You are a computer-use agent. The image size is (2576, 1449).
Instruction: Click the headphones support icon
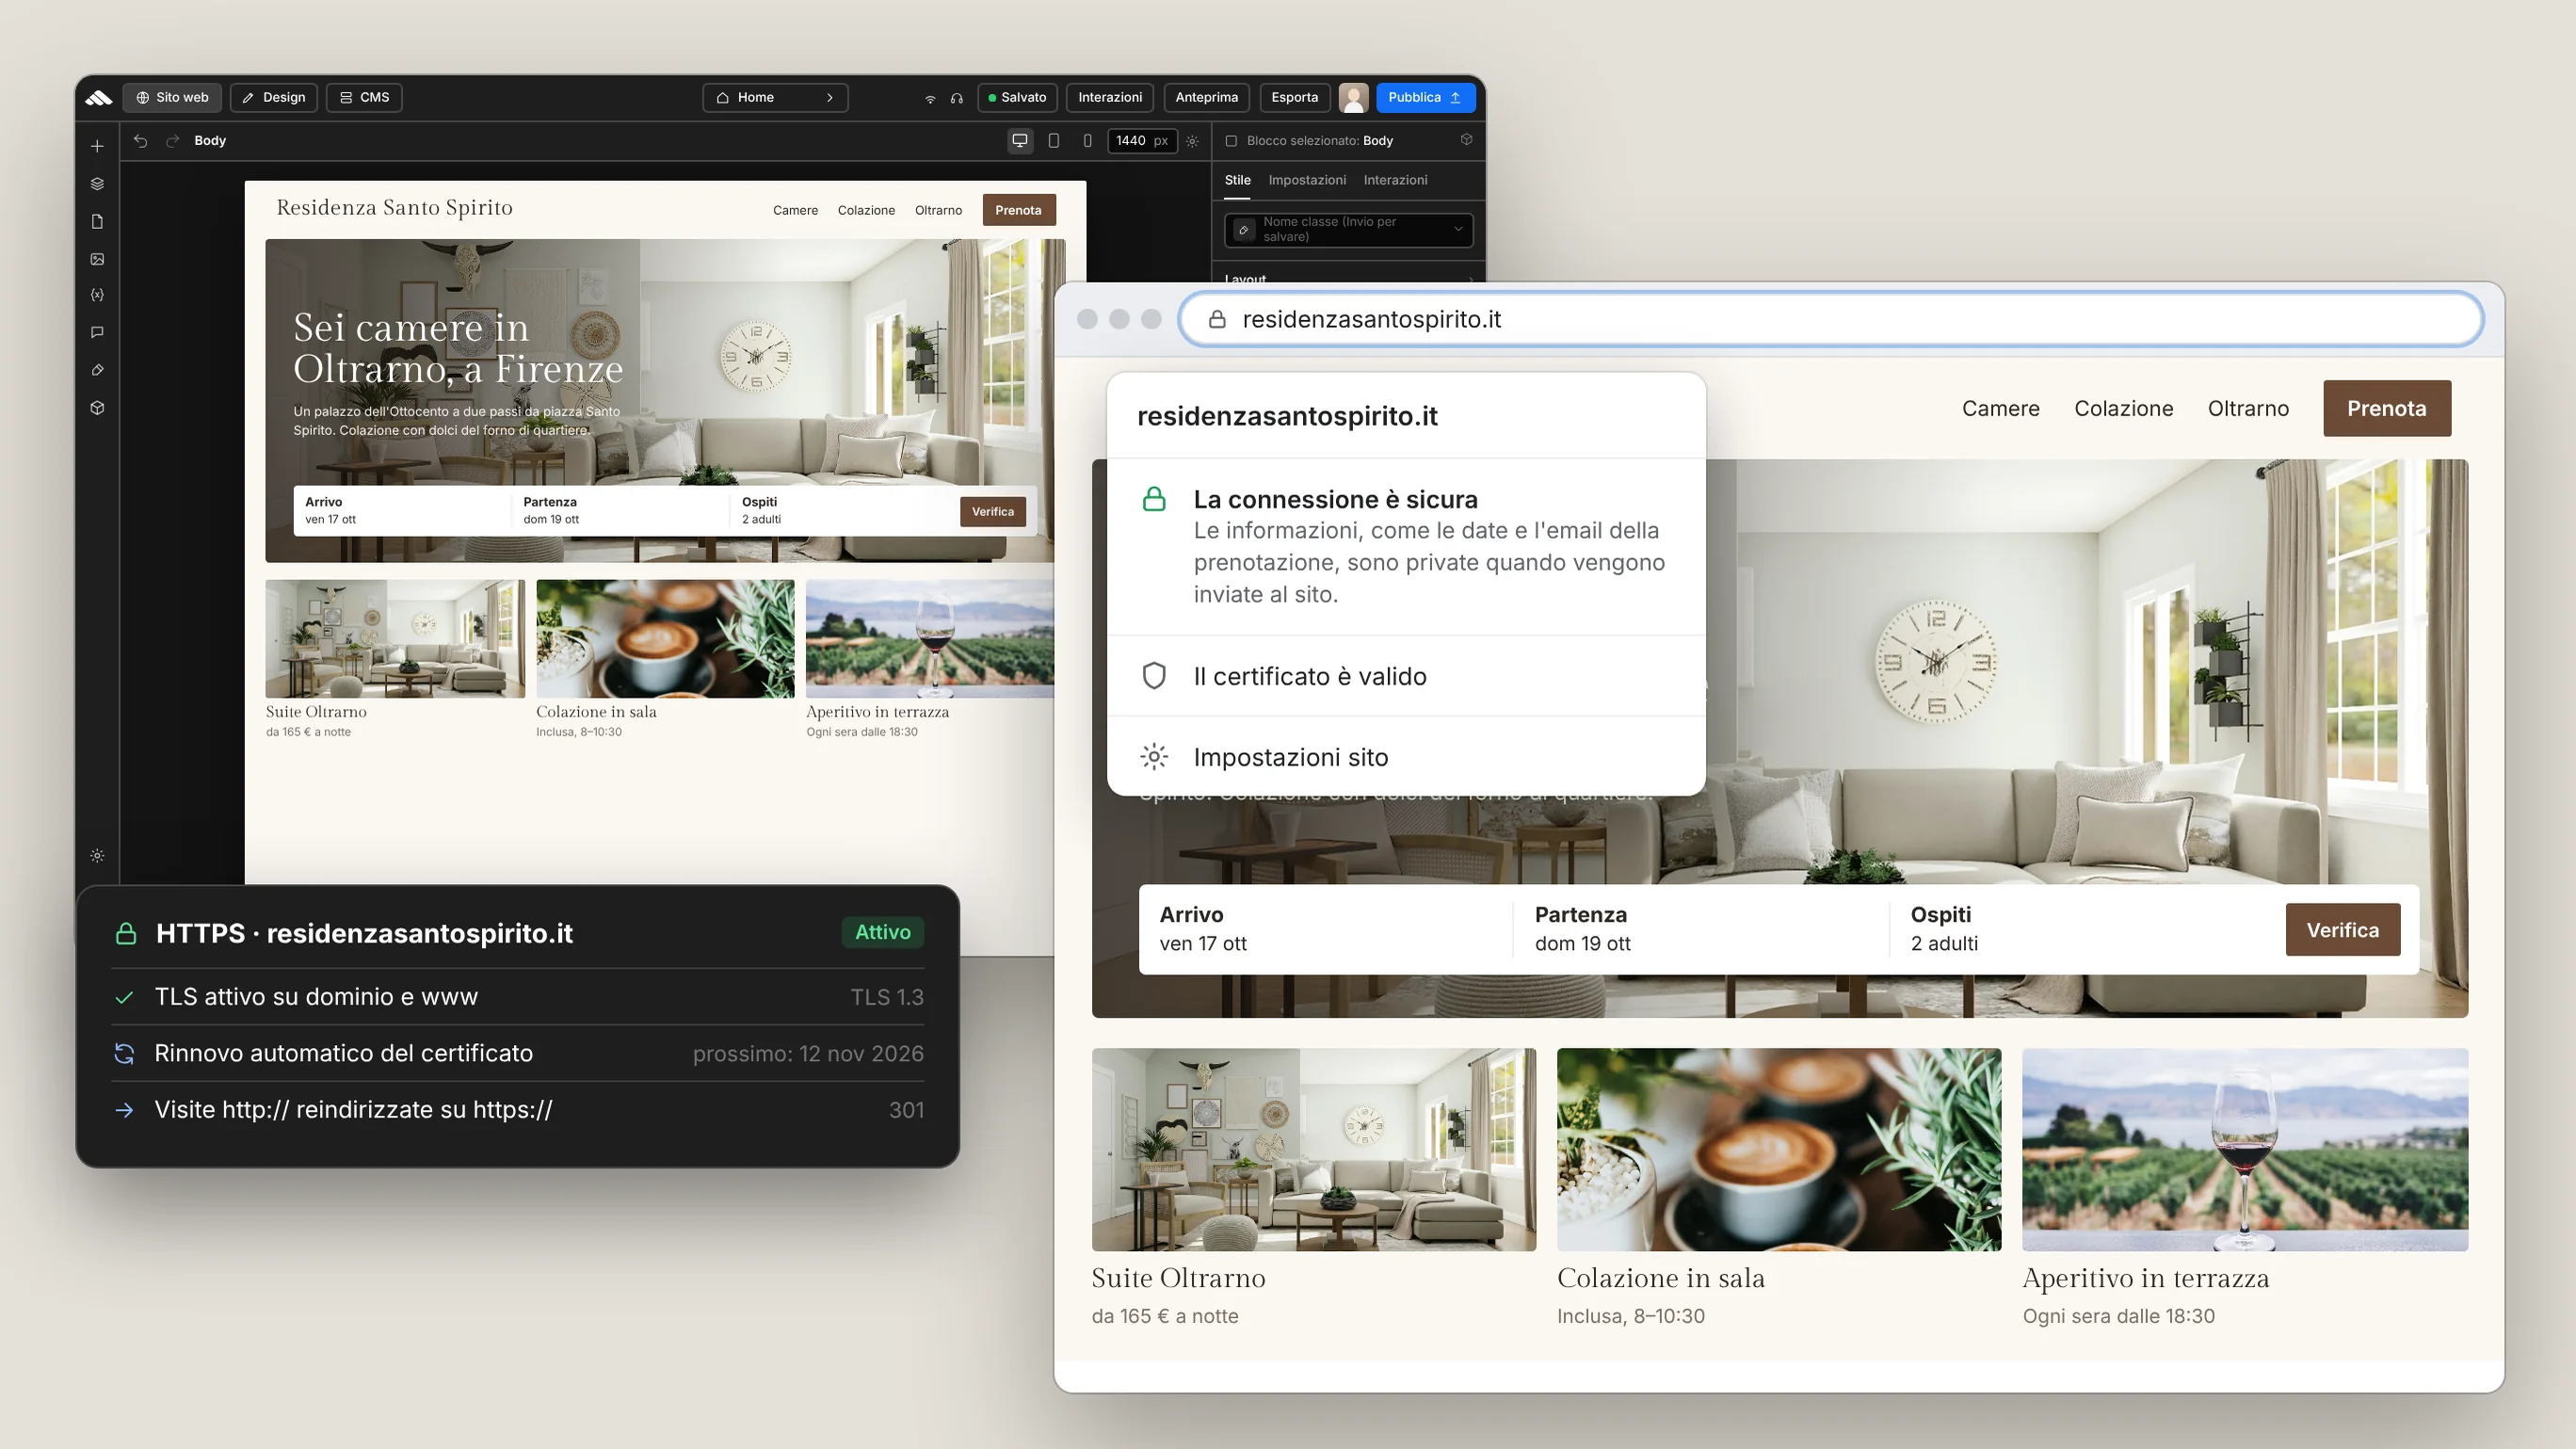tap(957, 98)
